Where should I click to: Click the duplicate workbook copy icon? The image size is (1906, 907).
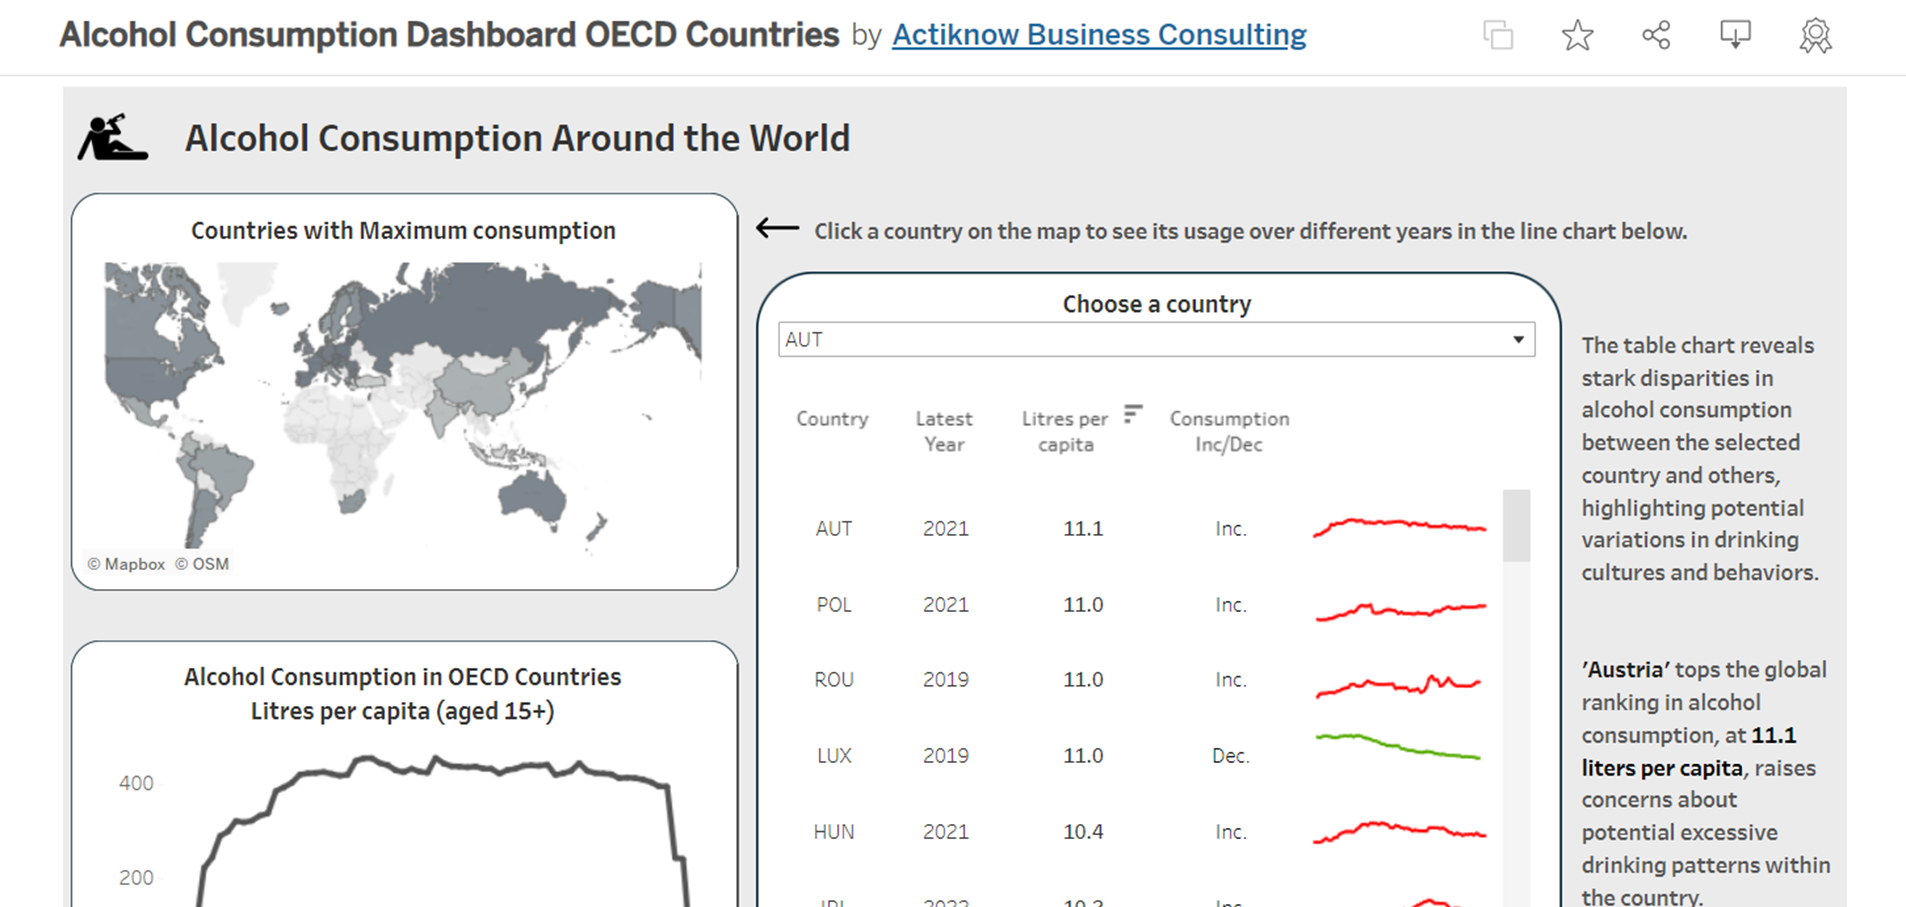(1497, 36)
